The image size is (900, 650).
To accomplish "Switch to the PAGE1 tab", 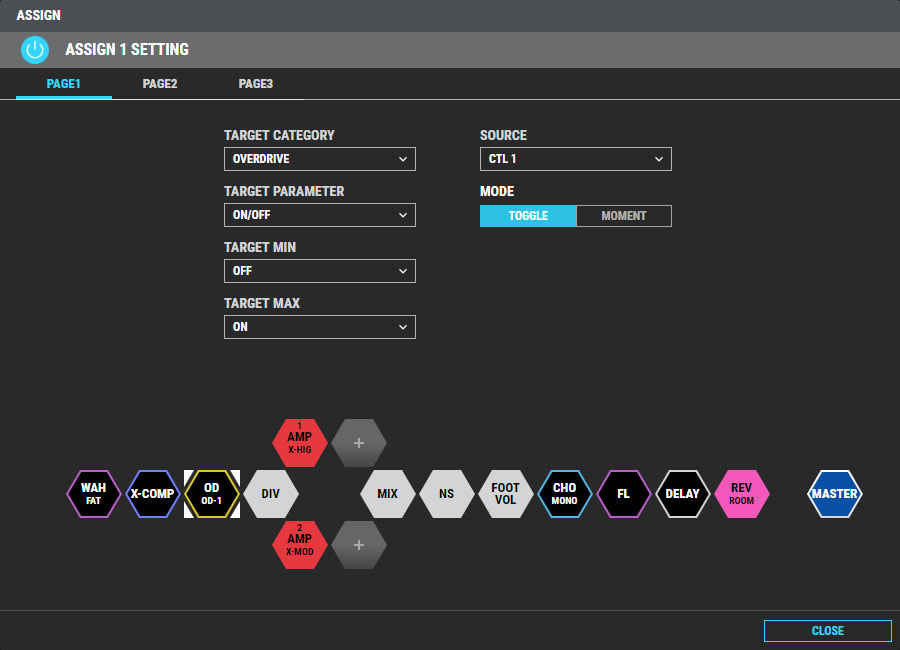I will click(64, 84).
